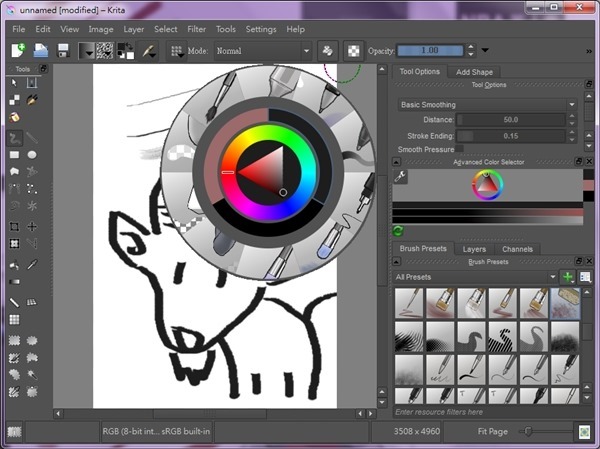Open the All Presets dropdown
The width and height of the screenshot is (600, 449).
pos(475,276)
